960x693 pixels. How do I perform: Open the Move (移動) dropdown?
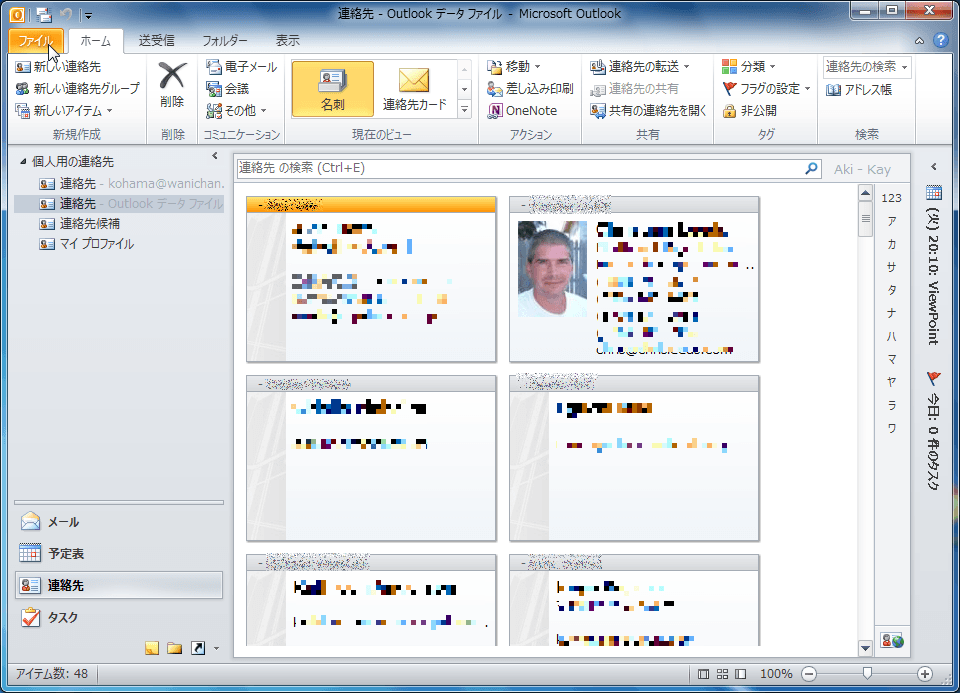[x=514, y=67]
